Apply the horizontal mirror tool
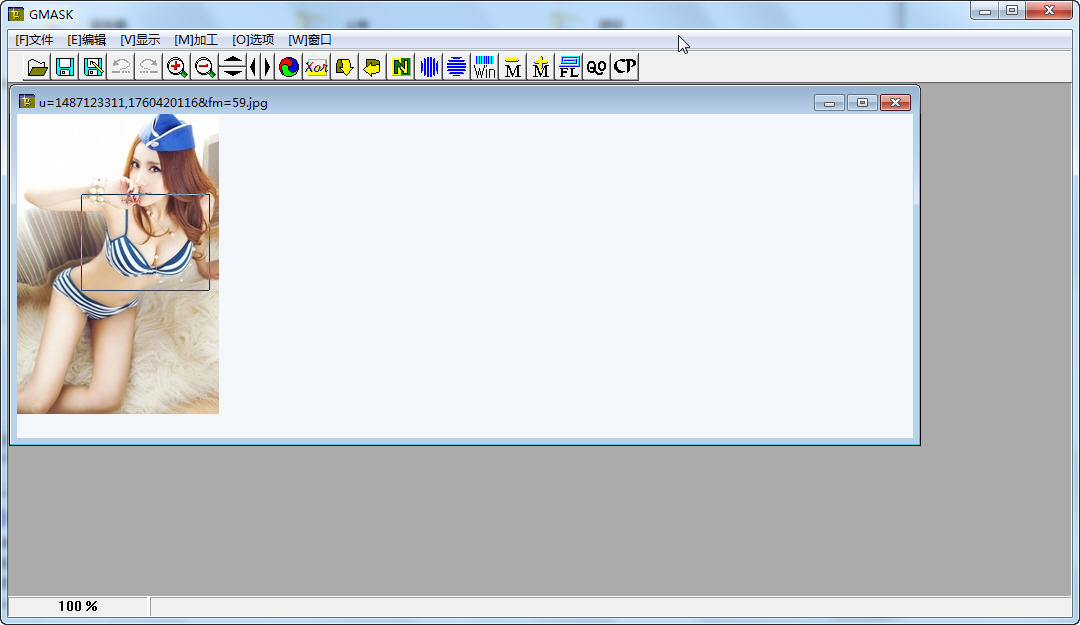The height and width of the screenshot is (625, 1080). [x=260, y=67]
